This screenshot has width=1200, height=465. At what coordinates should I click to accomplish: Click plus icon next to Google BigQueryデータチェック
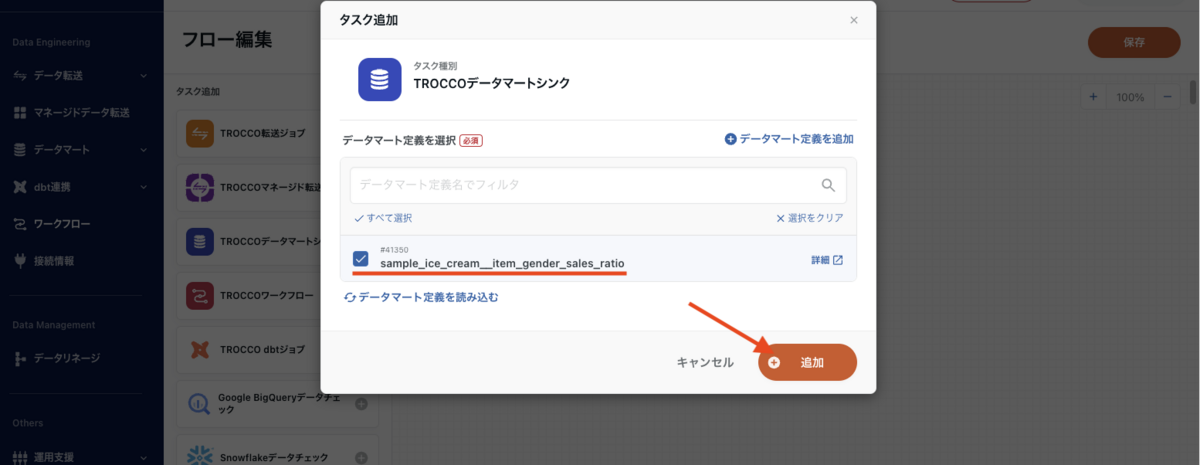click(361, 404)
